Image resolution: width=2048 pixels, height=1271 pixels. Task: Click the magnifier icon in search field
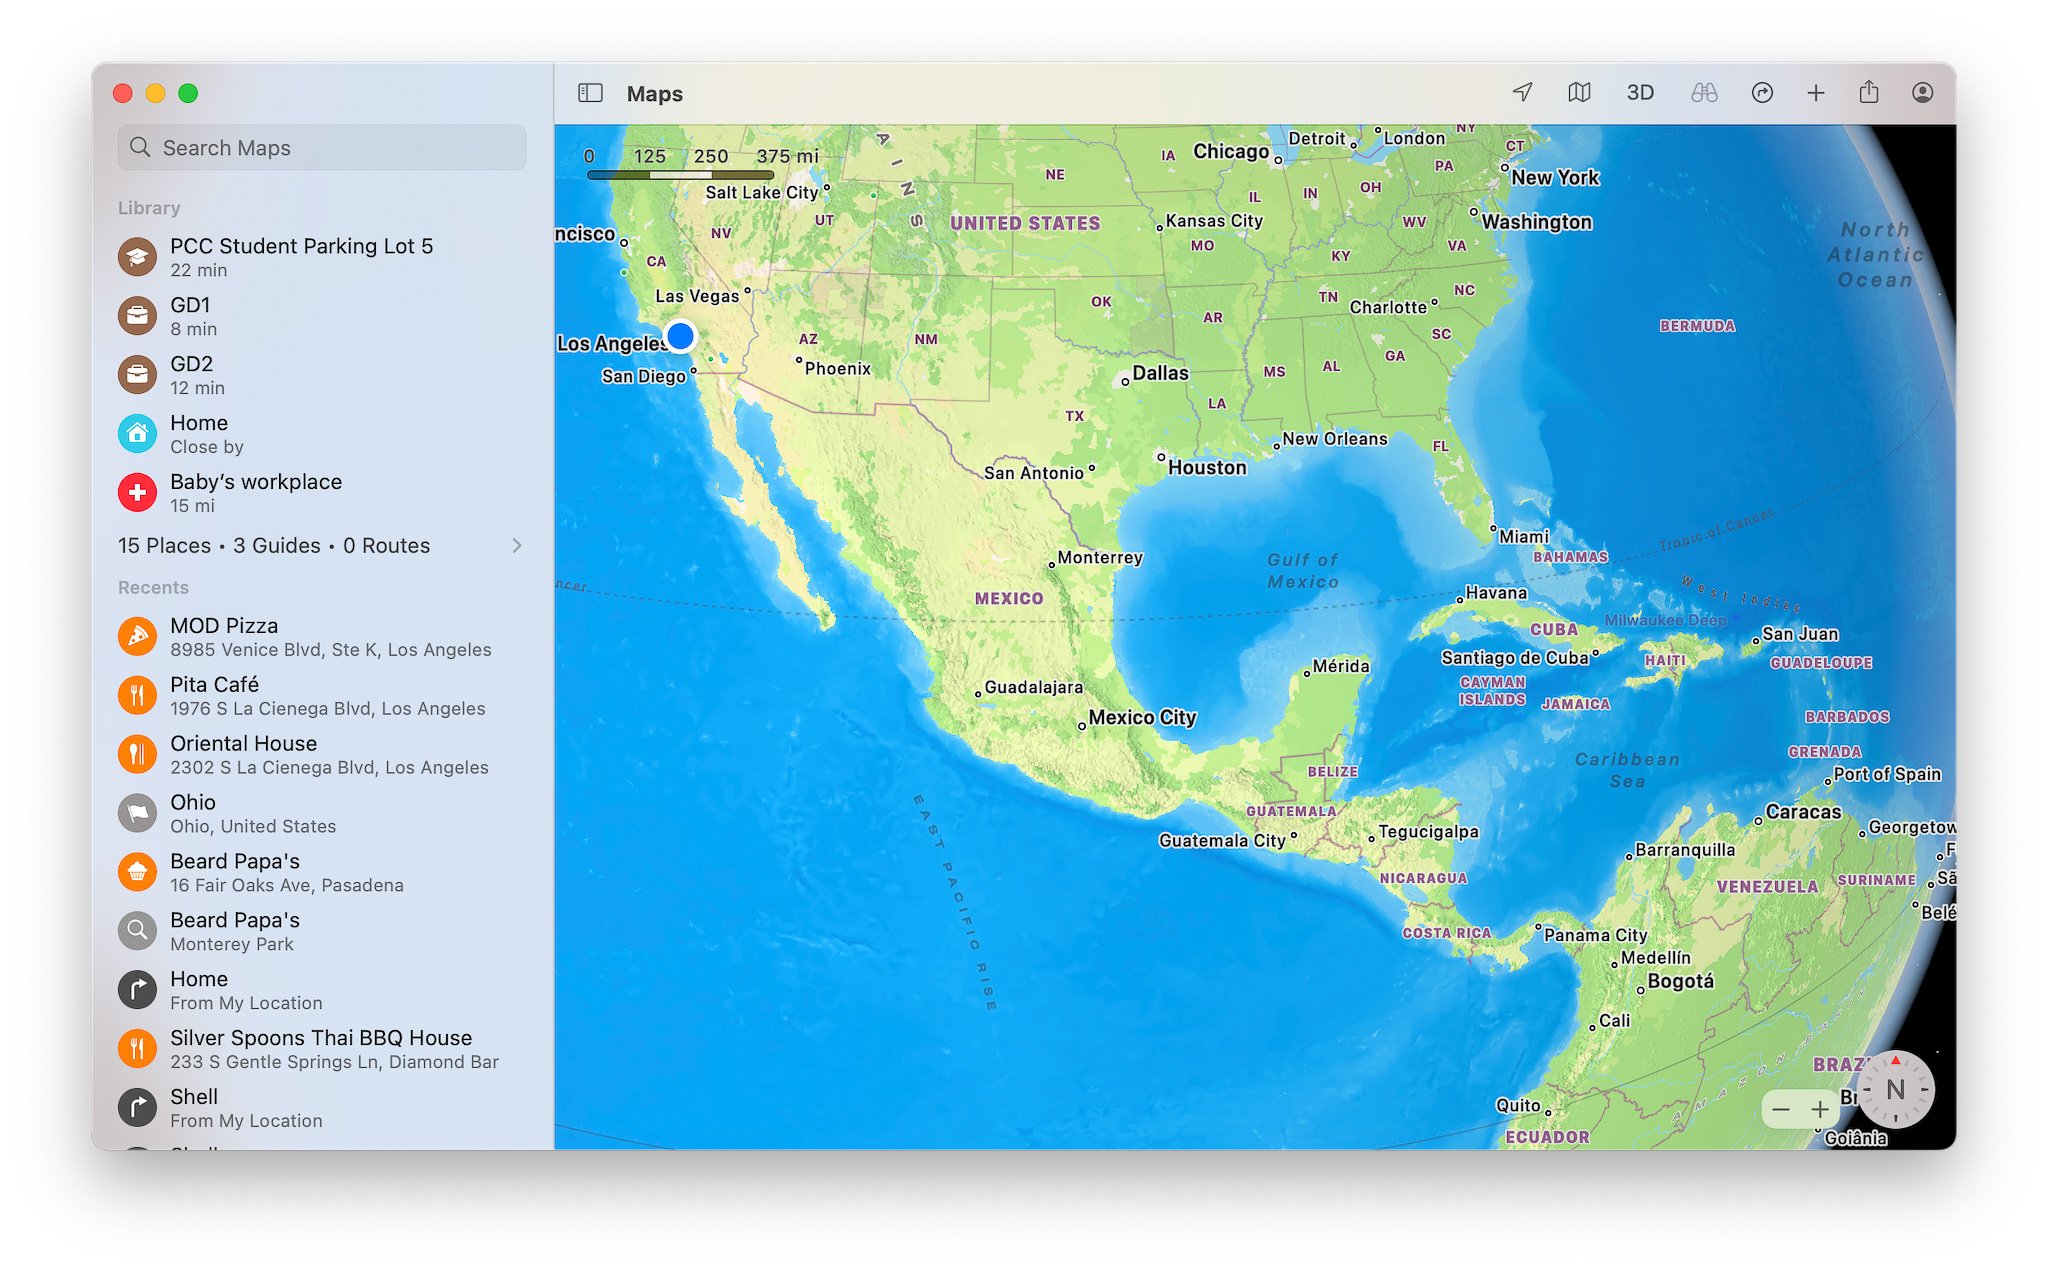[141, 148]
